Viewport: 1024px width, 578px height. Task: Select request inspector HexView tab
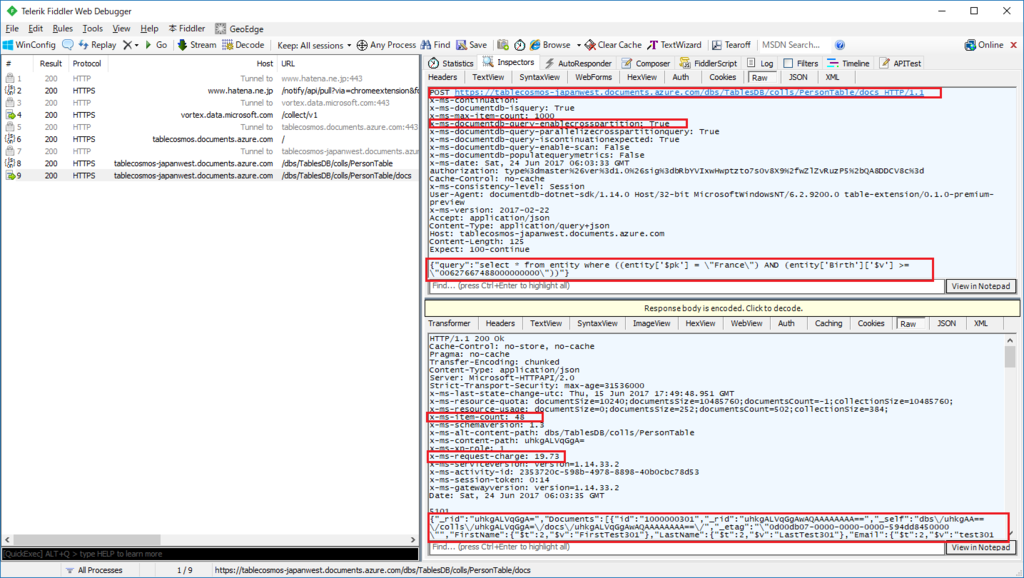pos(642,77)
